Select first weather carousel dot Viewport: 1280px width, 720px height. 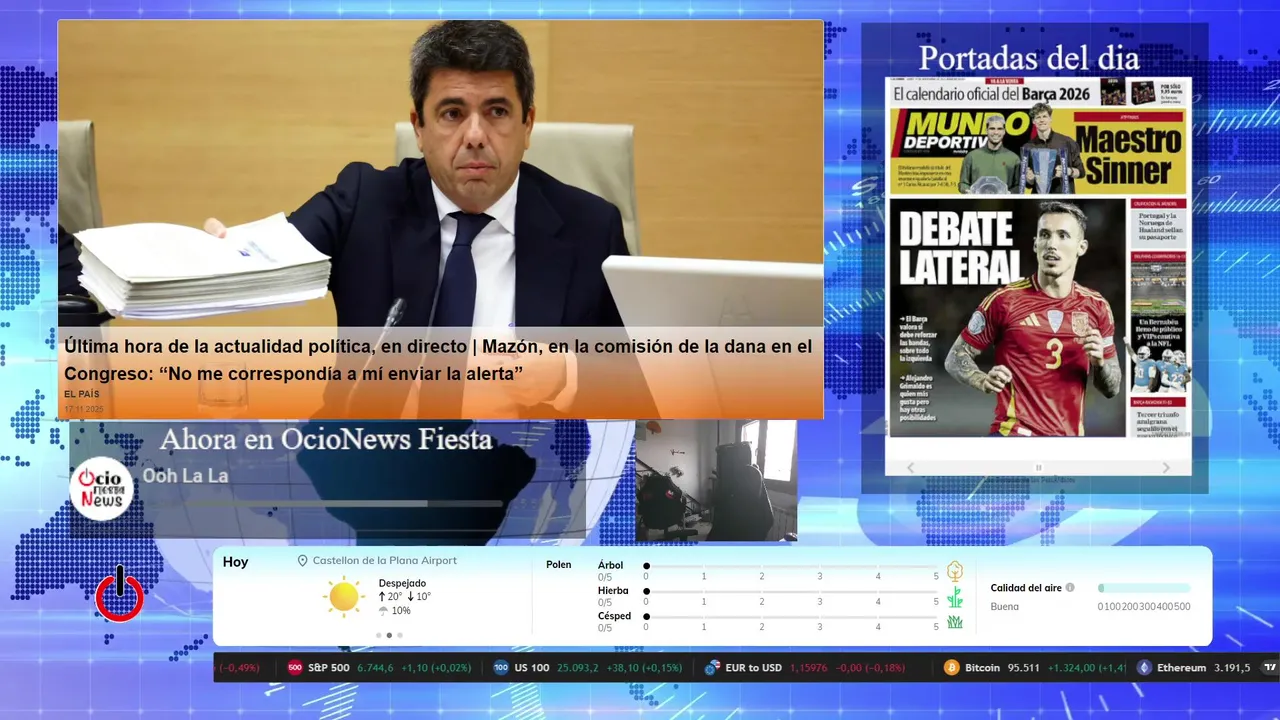tap(378, 635)
